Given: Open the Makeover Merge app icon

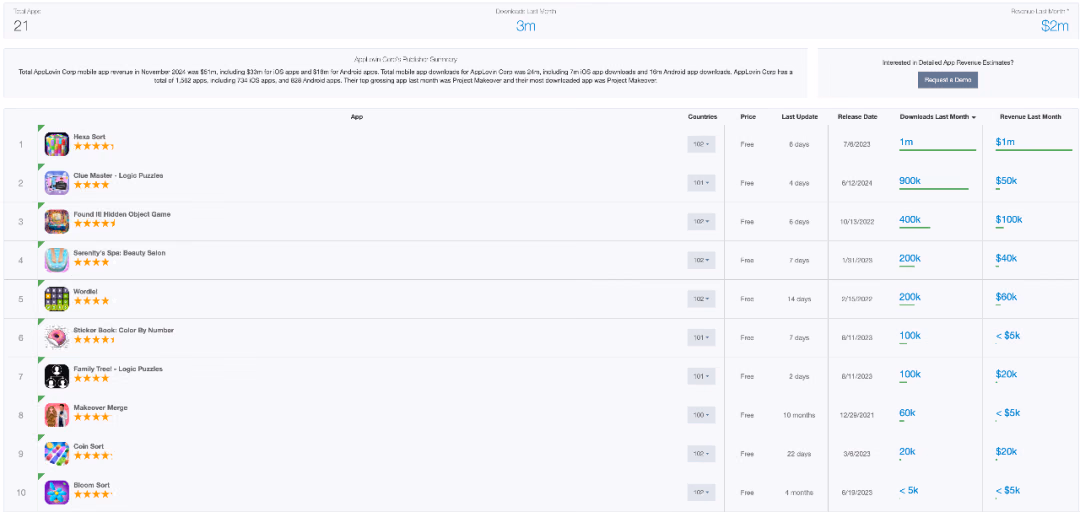Looking at the screenshot, I should pyautogui.click(x=56, y=415).
